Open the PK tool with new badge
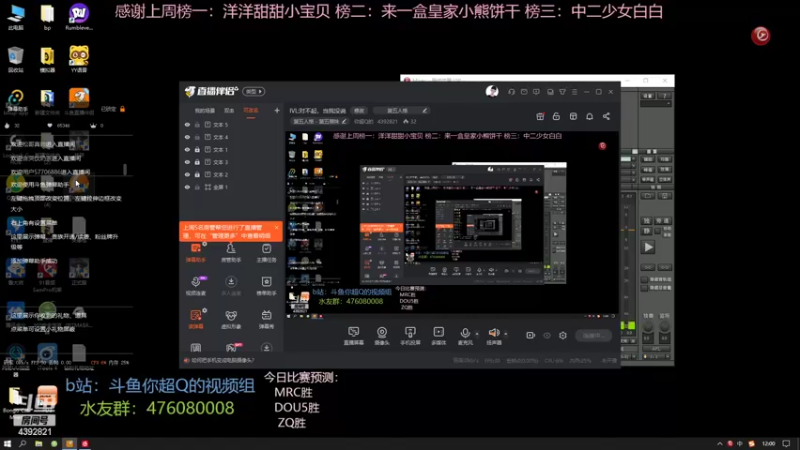800x450 pixels. [x=231, y=348]
